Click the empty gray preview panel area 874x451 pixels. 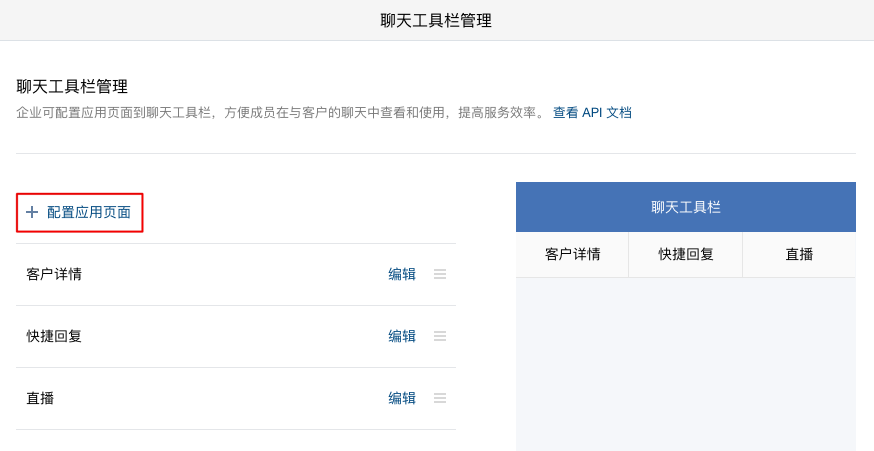(686, 364)
